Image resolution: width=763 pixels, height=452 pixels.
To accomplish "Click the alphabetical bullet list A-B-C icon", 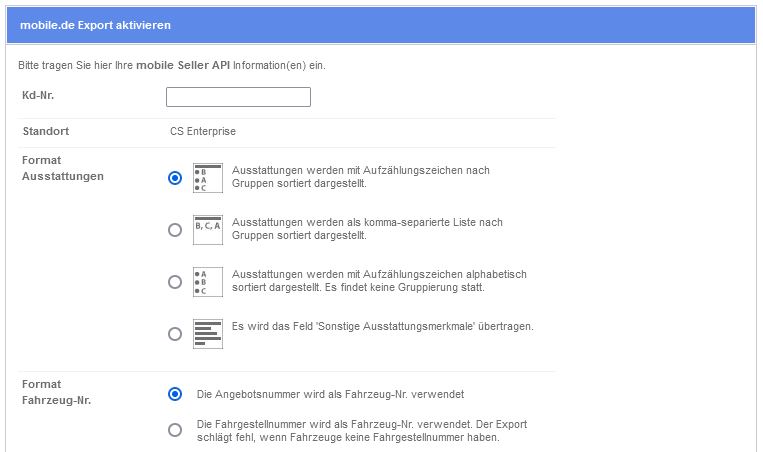I will click(208, 282).
